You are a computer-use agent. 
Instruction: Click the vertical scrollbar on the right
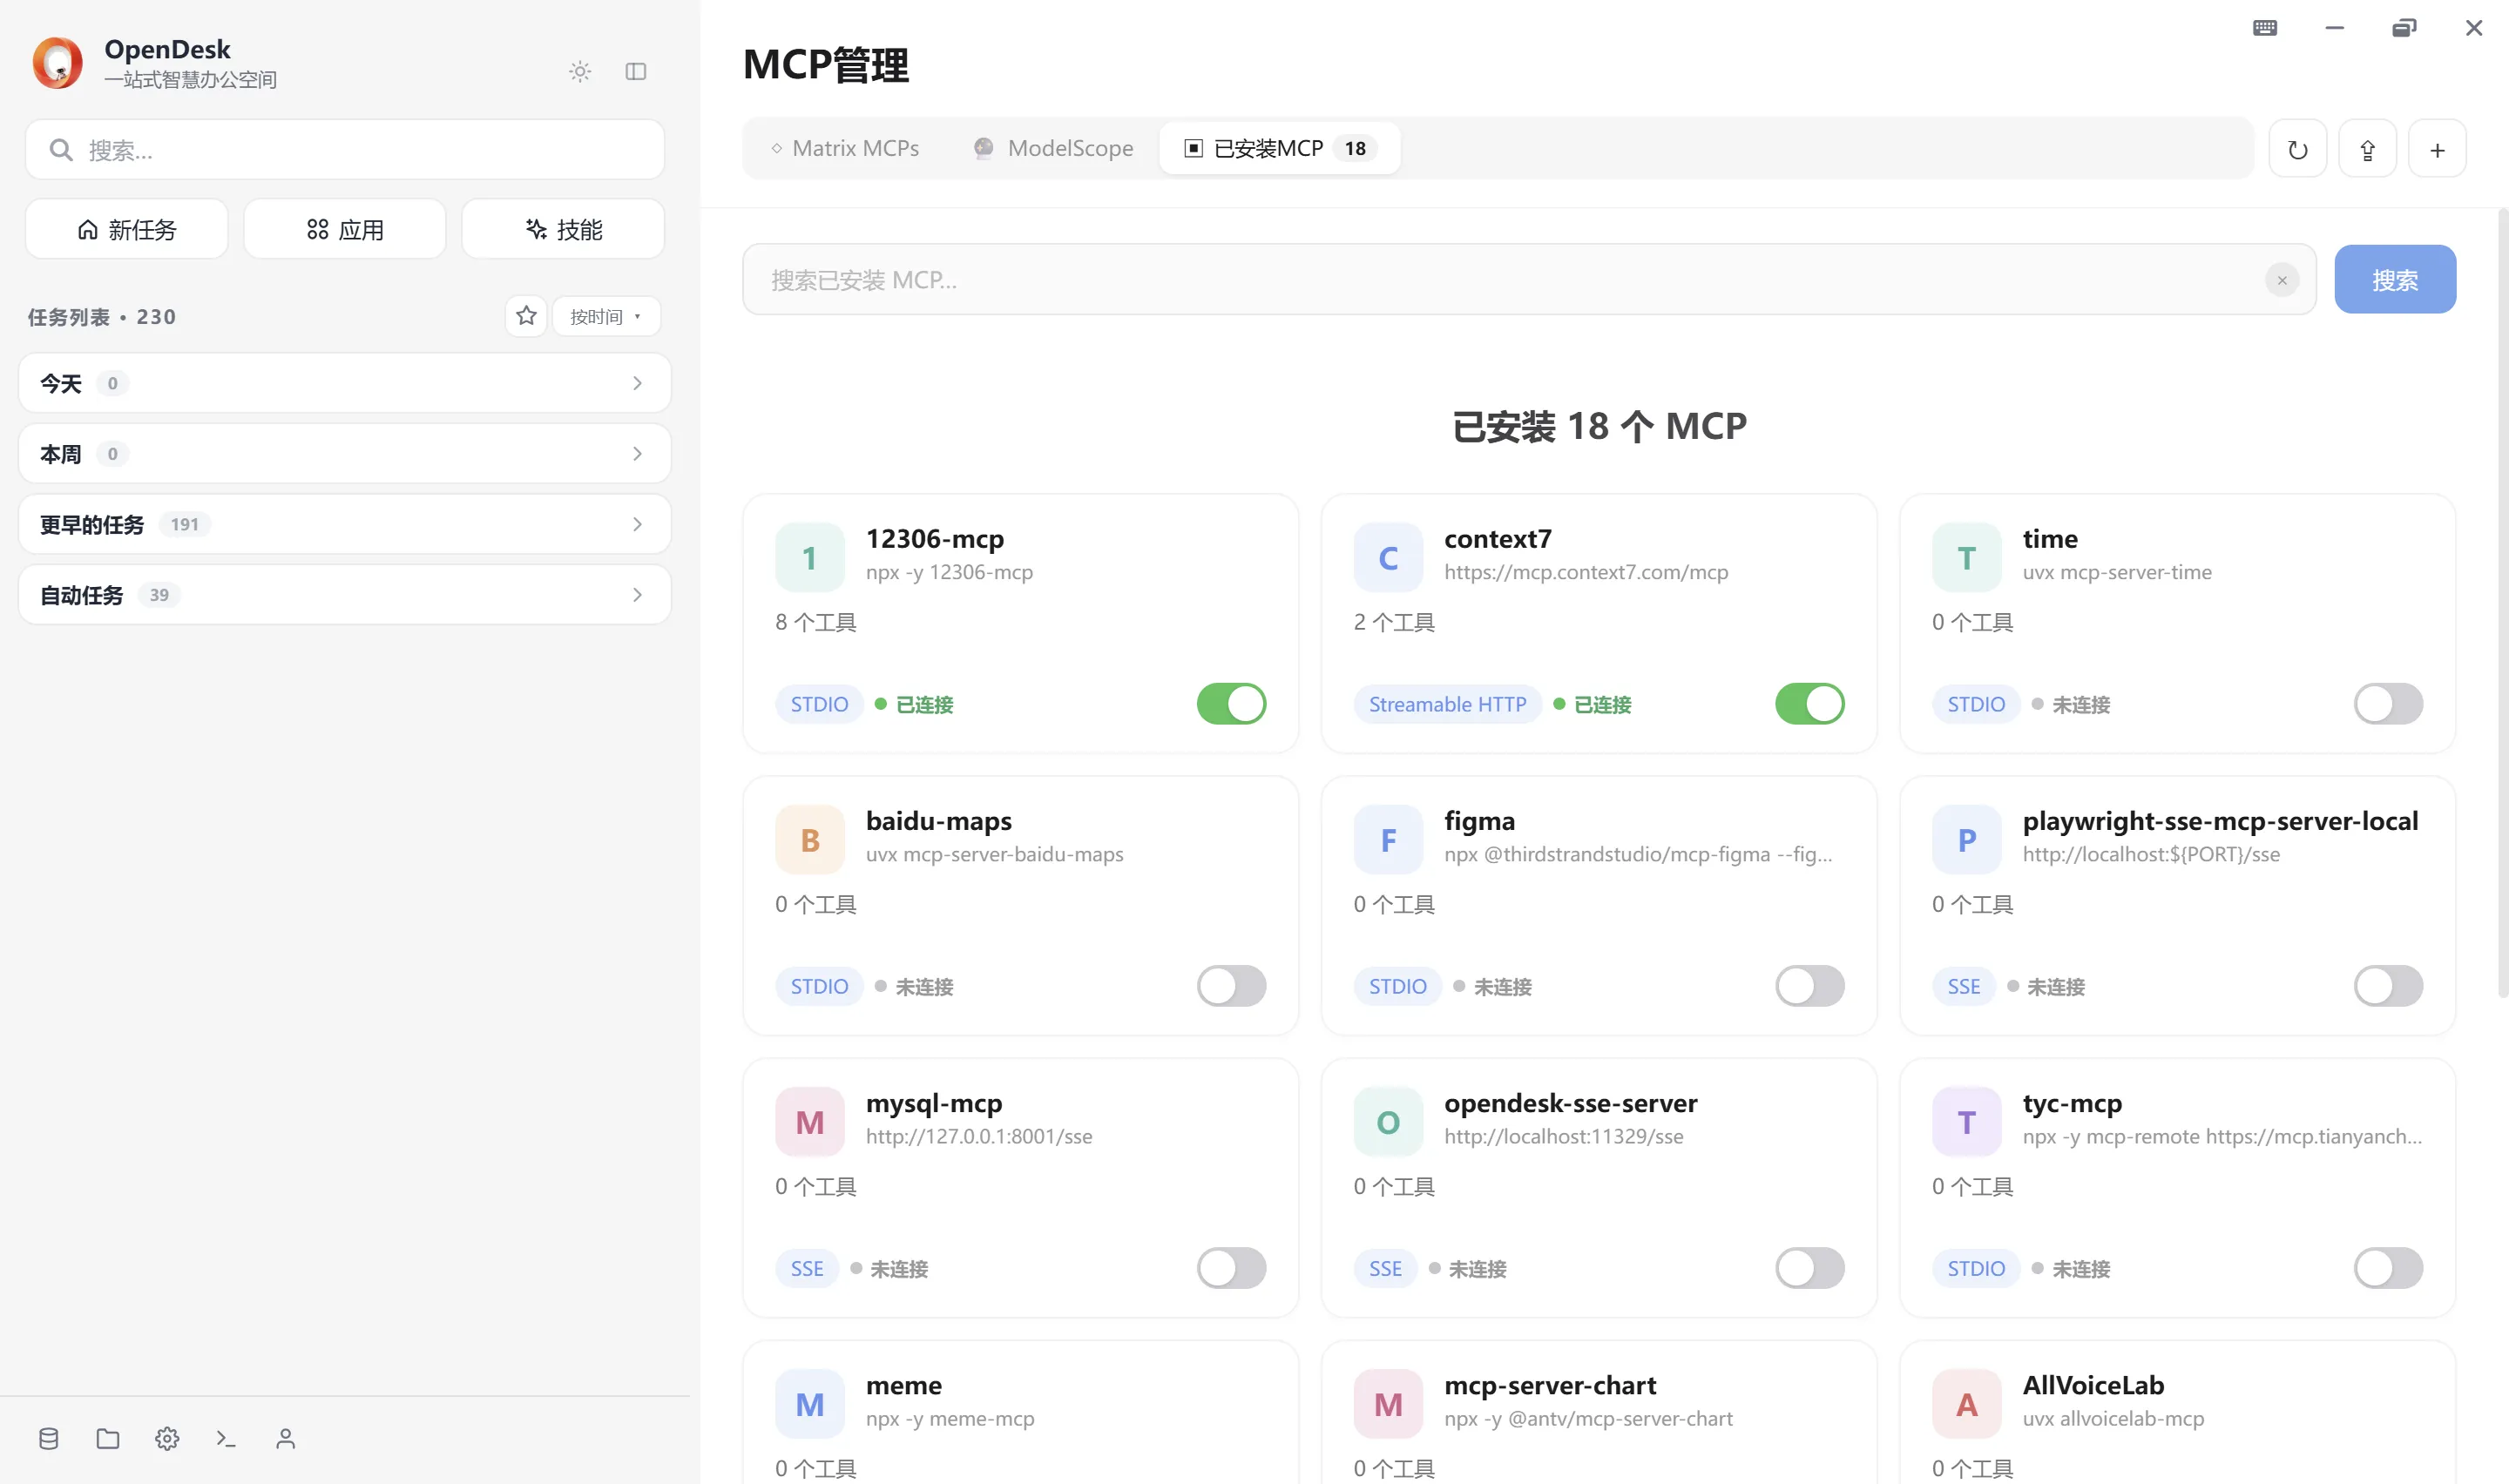click(2502, 603)
